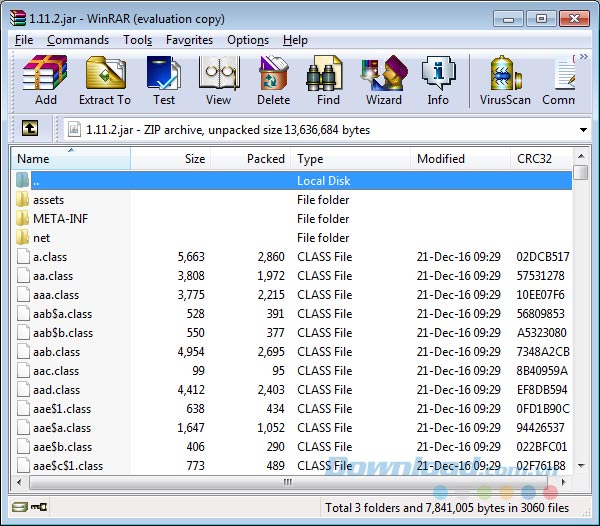This screenshot has height=526, width=600.
Task: Click the aae$1.class file icon
Action: coord(23,409)
